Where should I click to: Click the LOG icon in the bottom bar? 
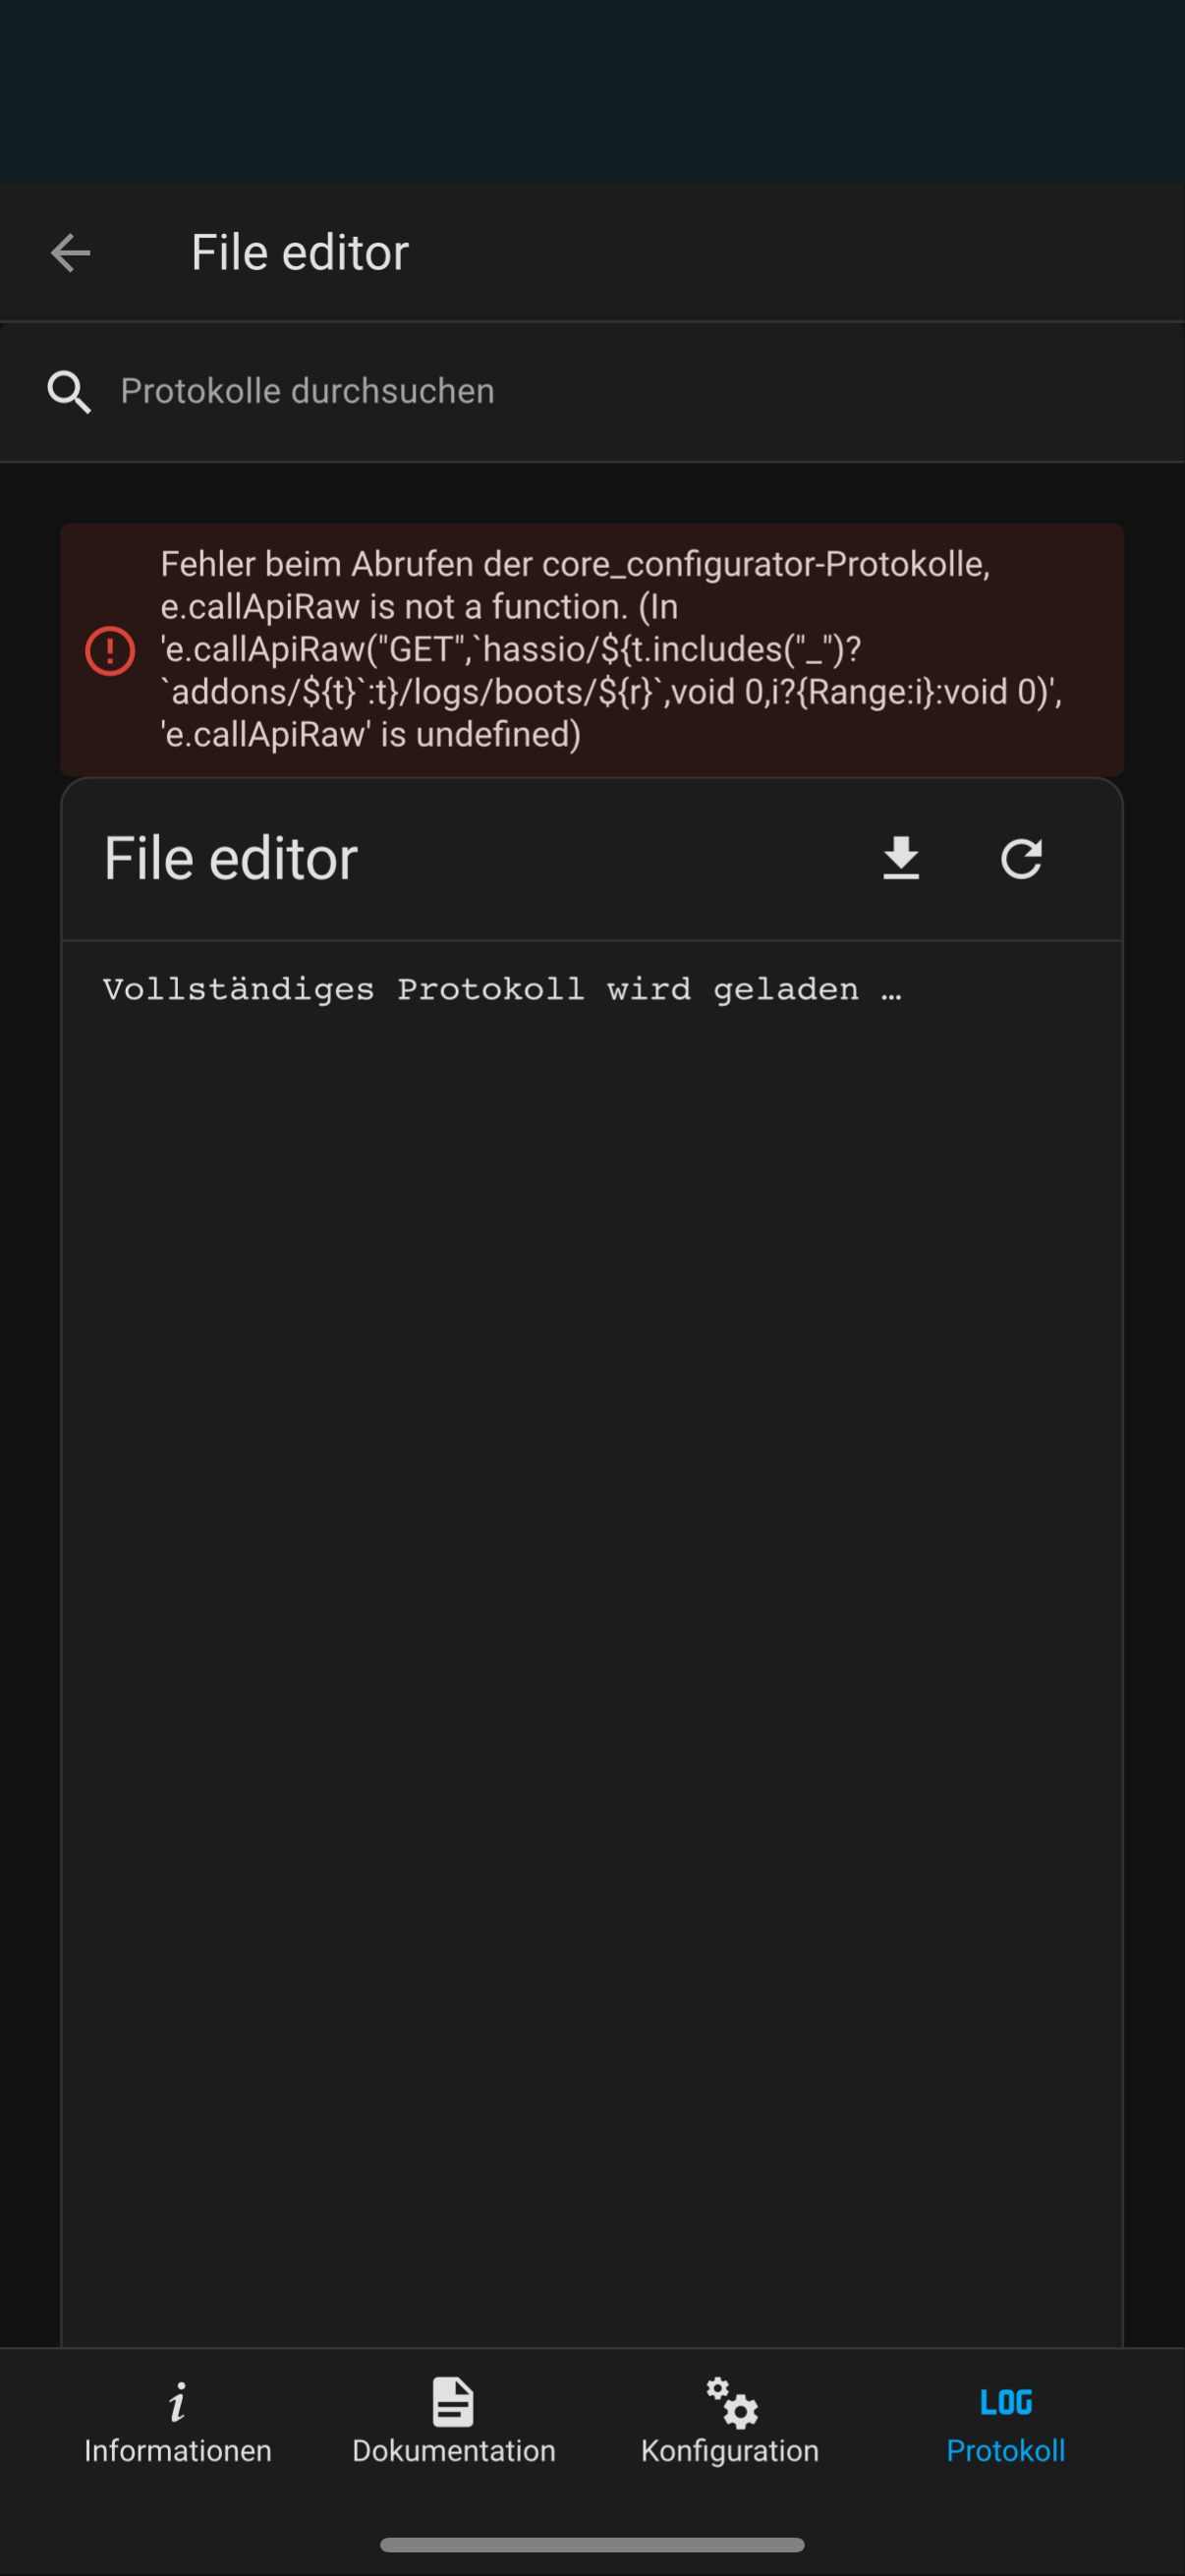point(1005,2399)
